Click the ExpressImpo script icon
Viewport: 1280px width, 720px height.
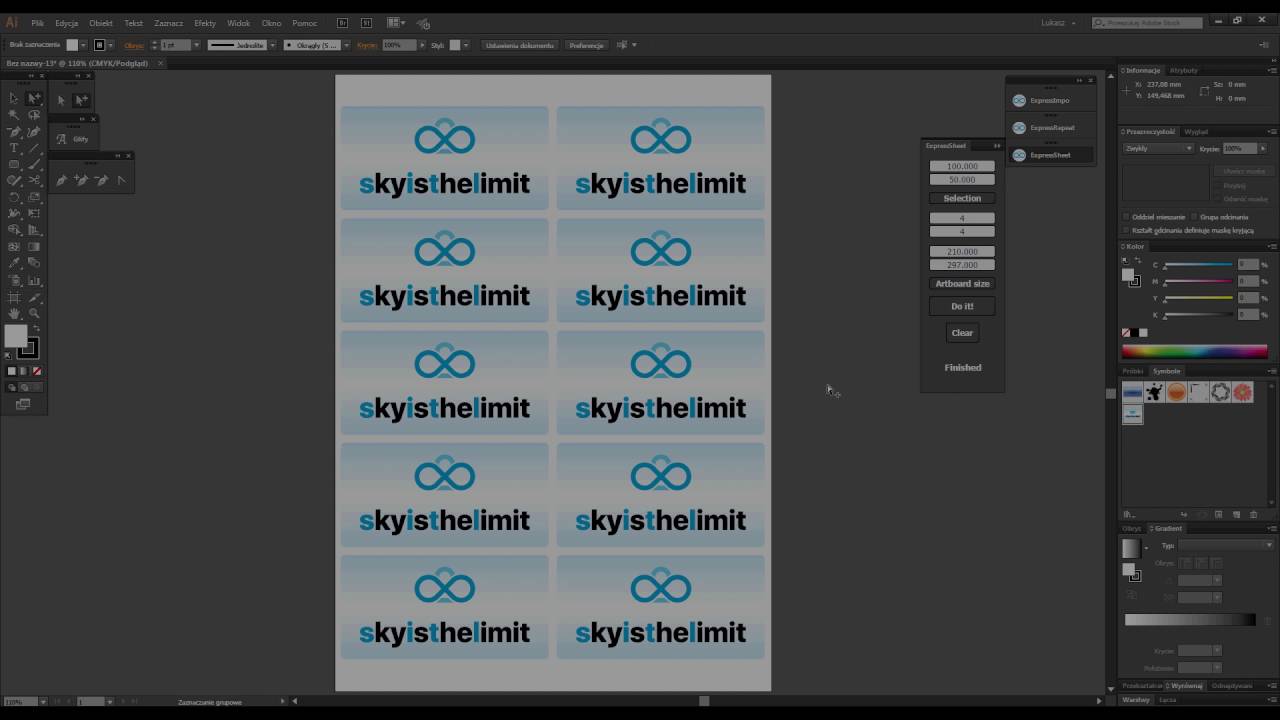coord(1019,100)
